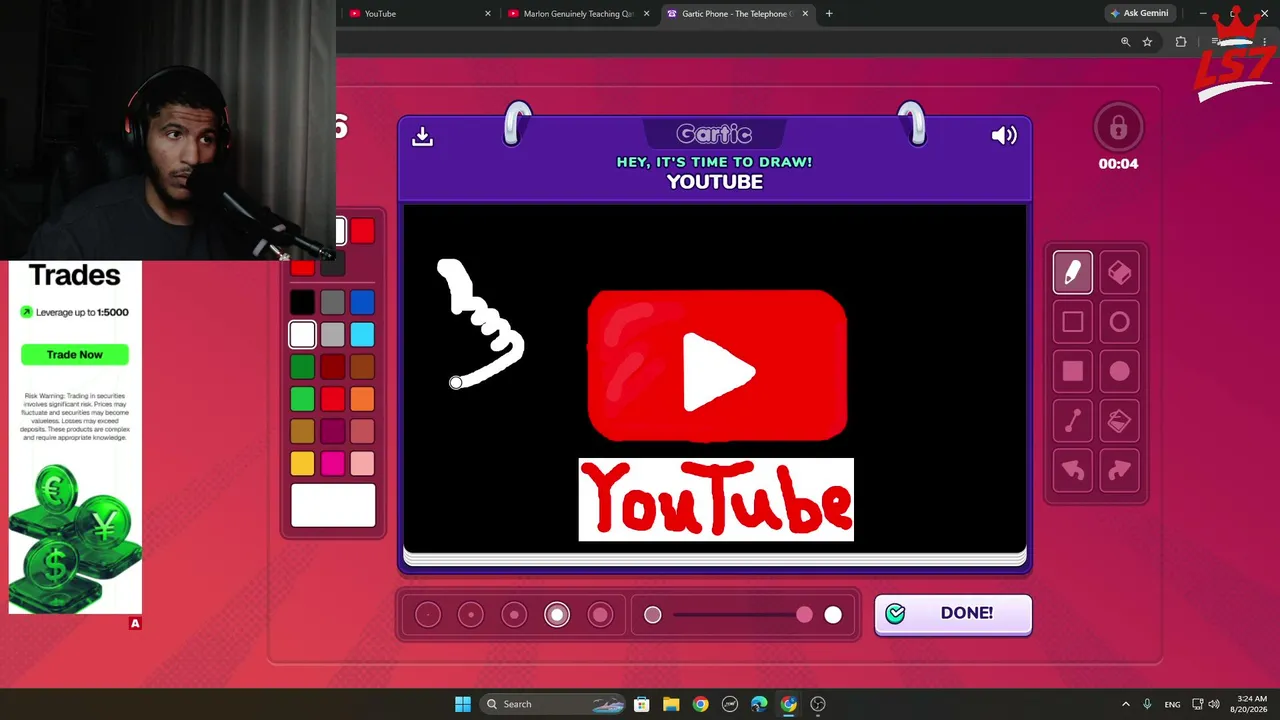Bookmark this page with star icon
Viewport: 1280px width, 720px height.
[1147, 42]
